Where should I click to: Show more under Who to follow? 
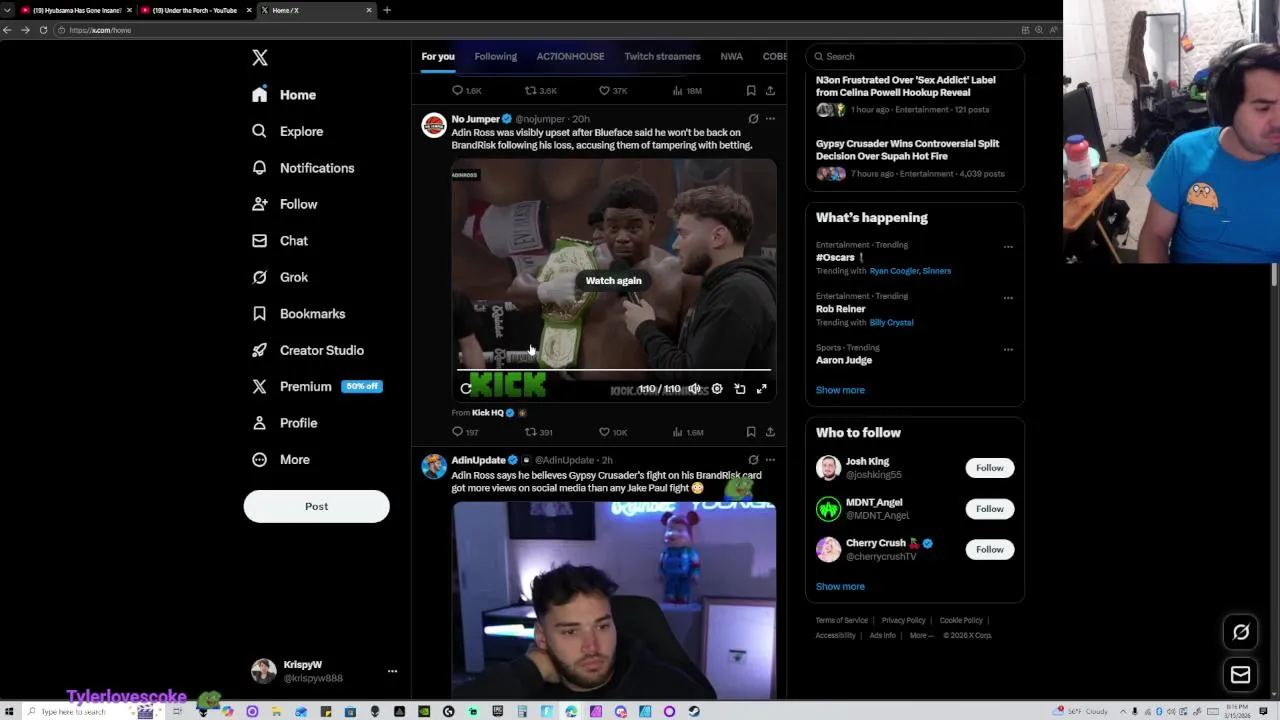click(840, 587)
